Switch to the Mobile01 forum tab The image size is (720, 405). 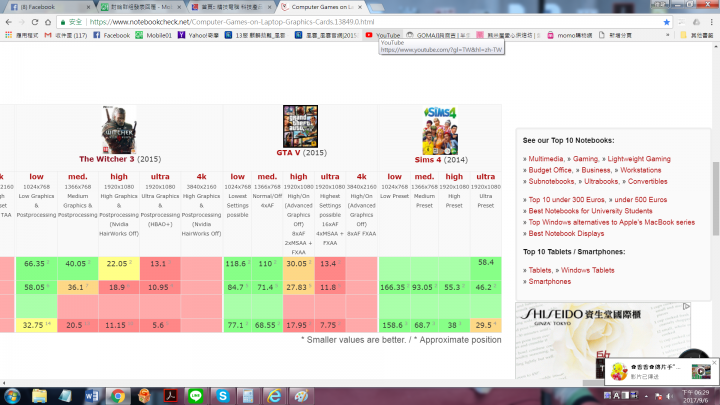tap(141, 7)
